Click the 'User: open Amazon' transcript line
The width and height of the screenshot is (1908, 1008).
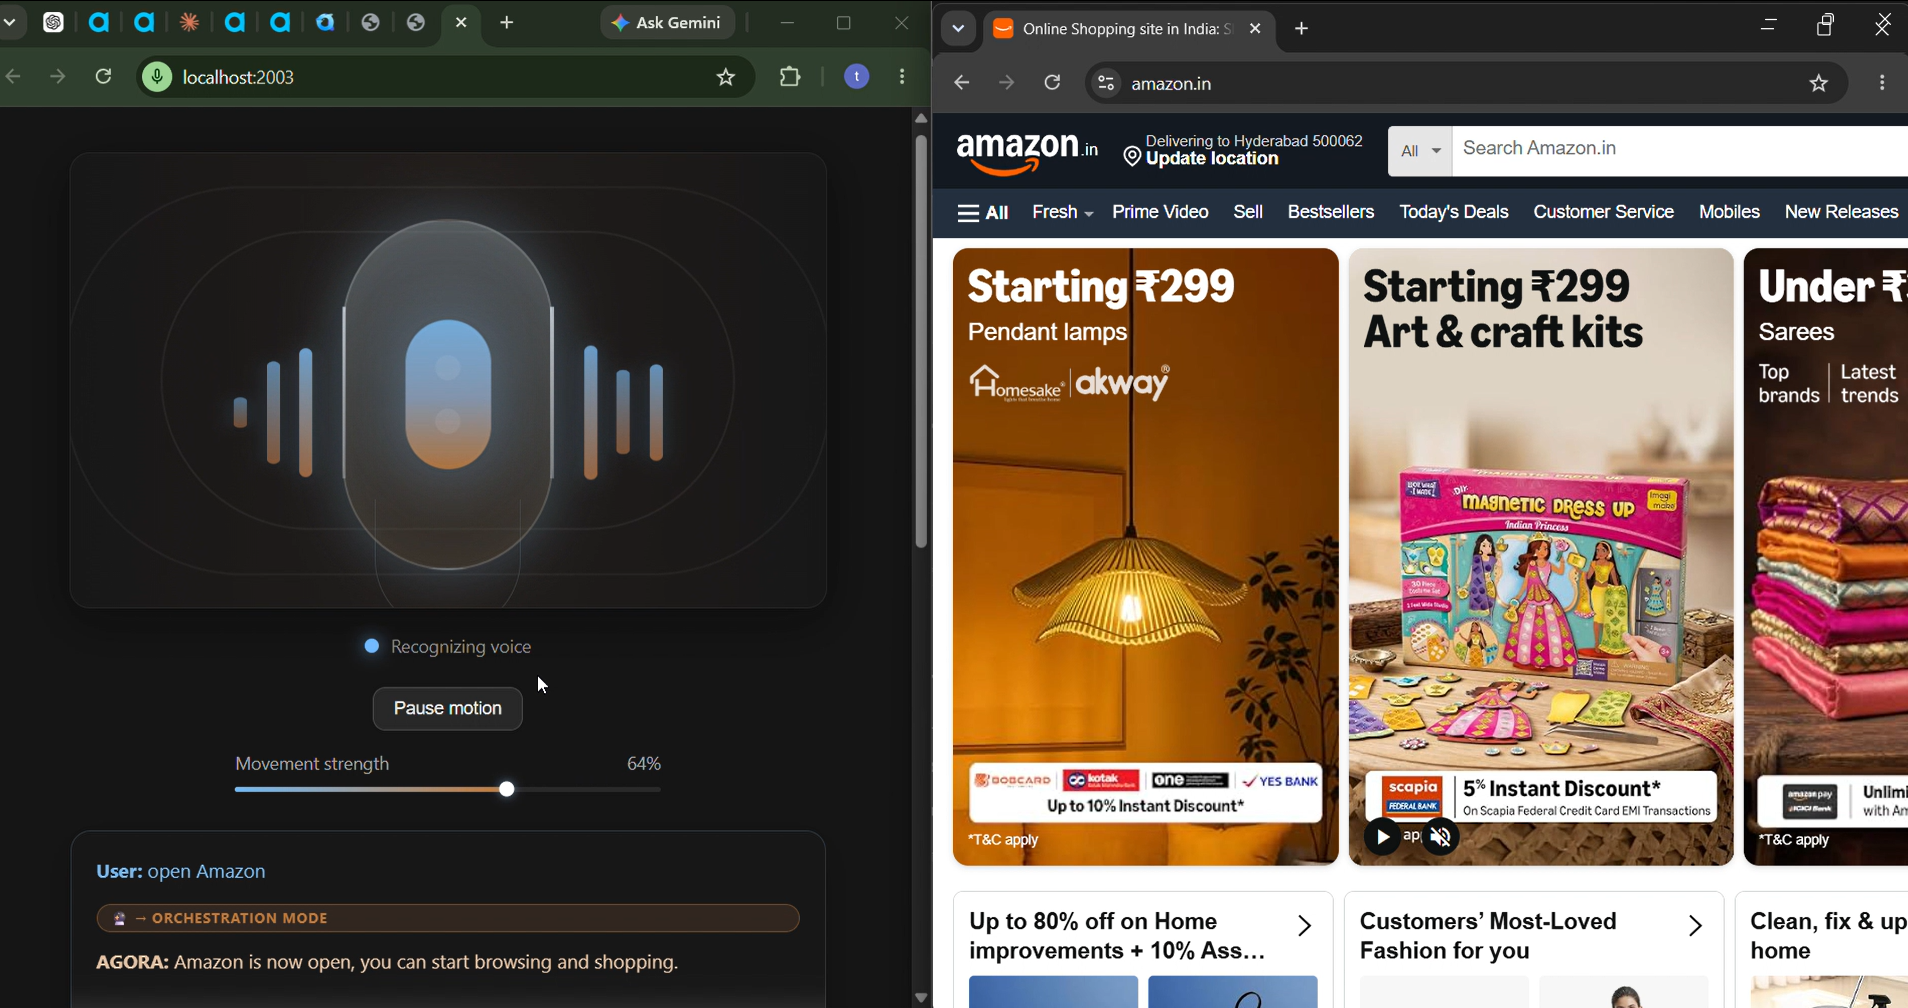pyautogui.click(x=181, y=872)
